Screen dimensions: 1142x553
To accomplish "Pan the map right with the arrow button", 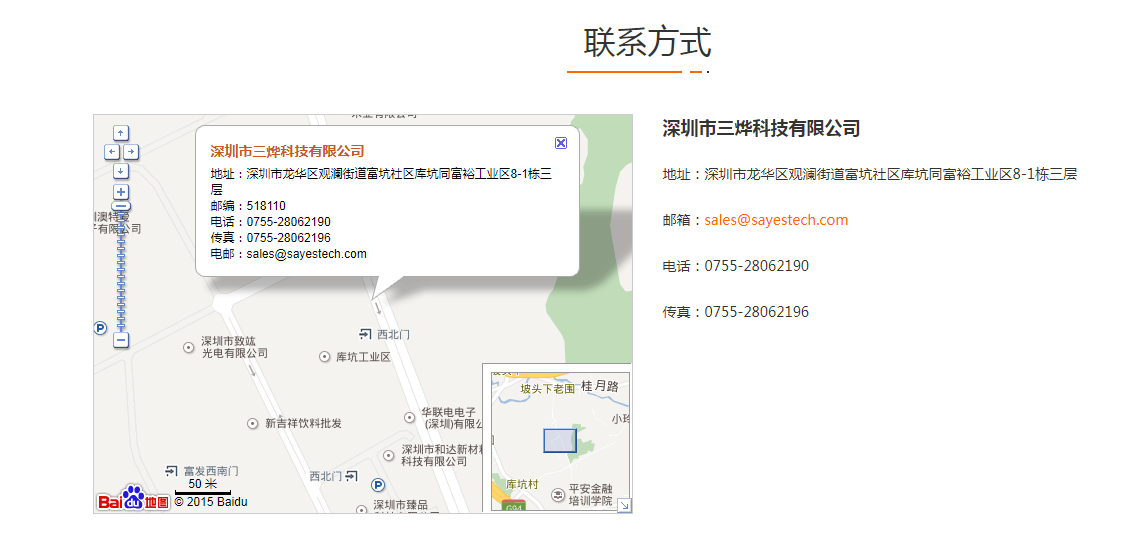I will [131, 152].
